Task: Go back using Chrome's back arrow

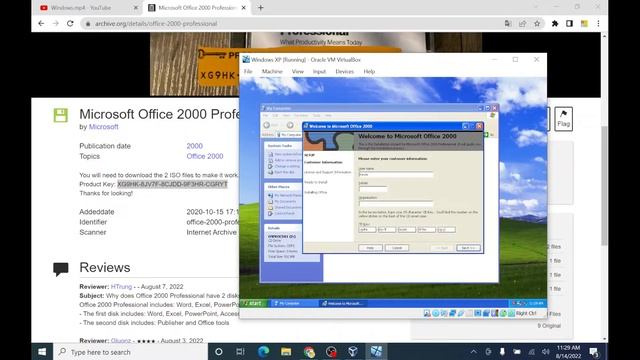Action: 41,24
